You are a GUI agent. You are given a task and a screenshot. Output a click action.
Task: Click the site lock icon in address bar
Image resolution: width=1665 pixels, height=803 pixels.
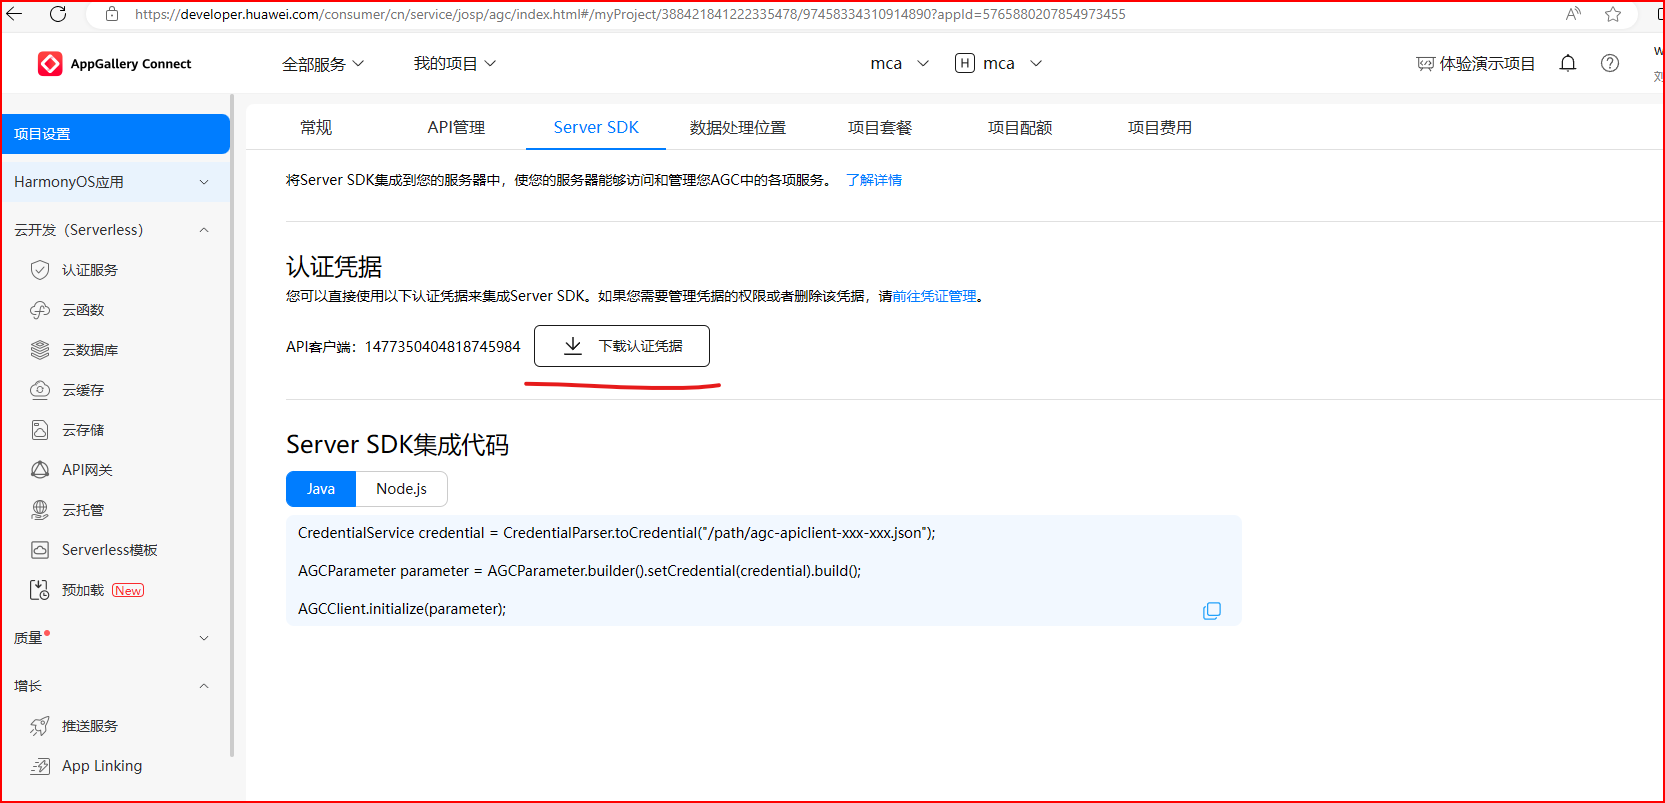[x=112, y=14]
